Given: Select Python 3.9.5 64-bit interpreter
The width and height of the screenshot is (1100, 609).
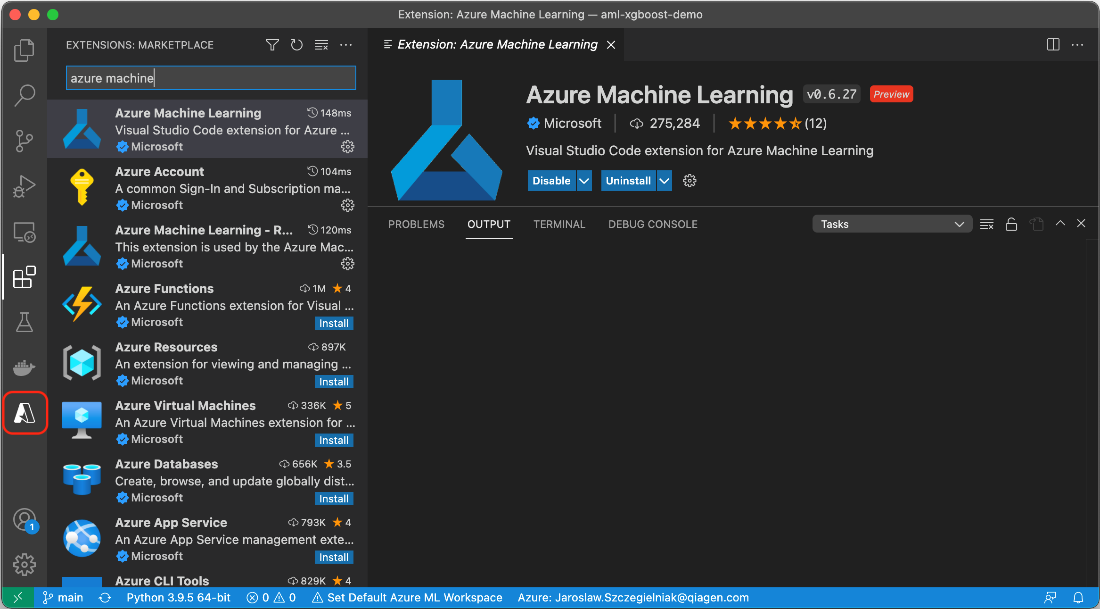Looking at the screenshot, I should point(178,598).
